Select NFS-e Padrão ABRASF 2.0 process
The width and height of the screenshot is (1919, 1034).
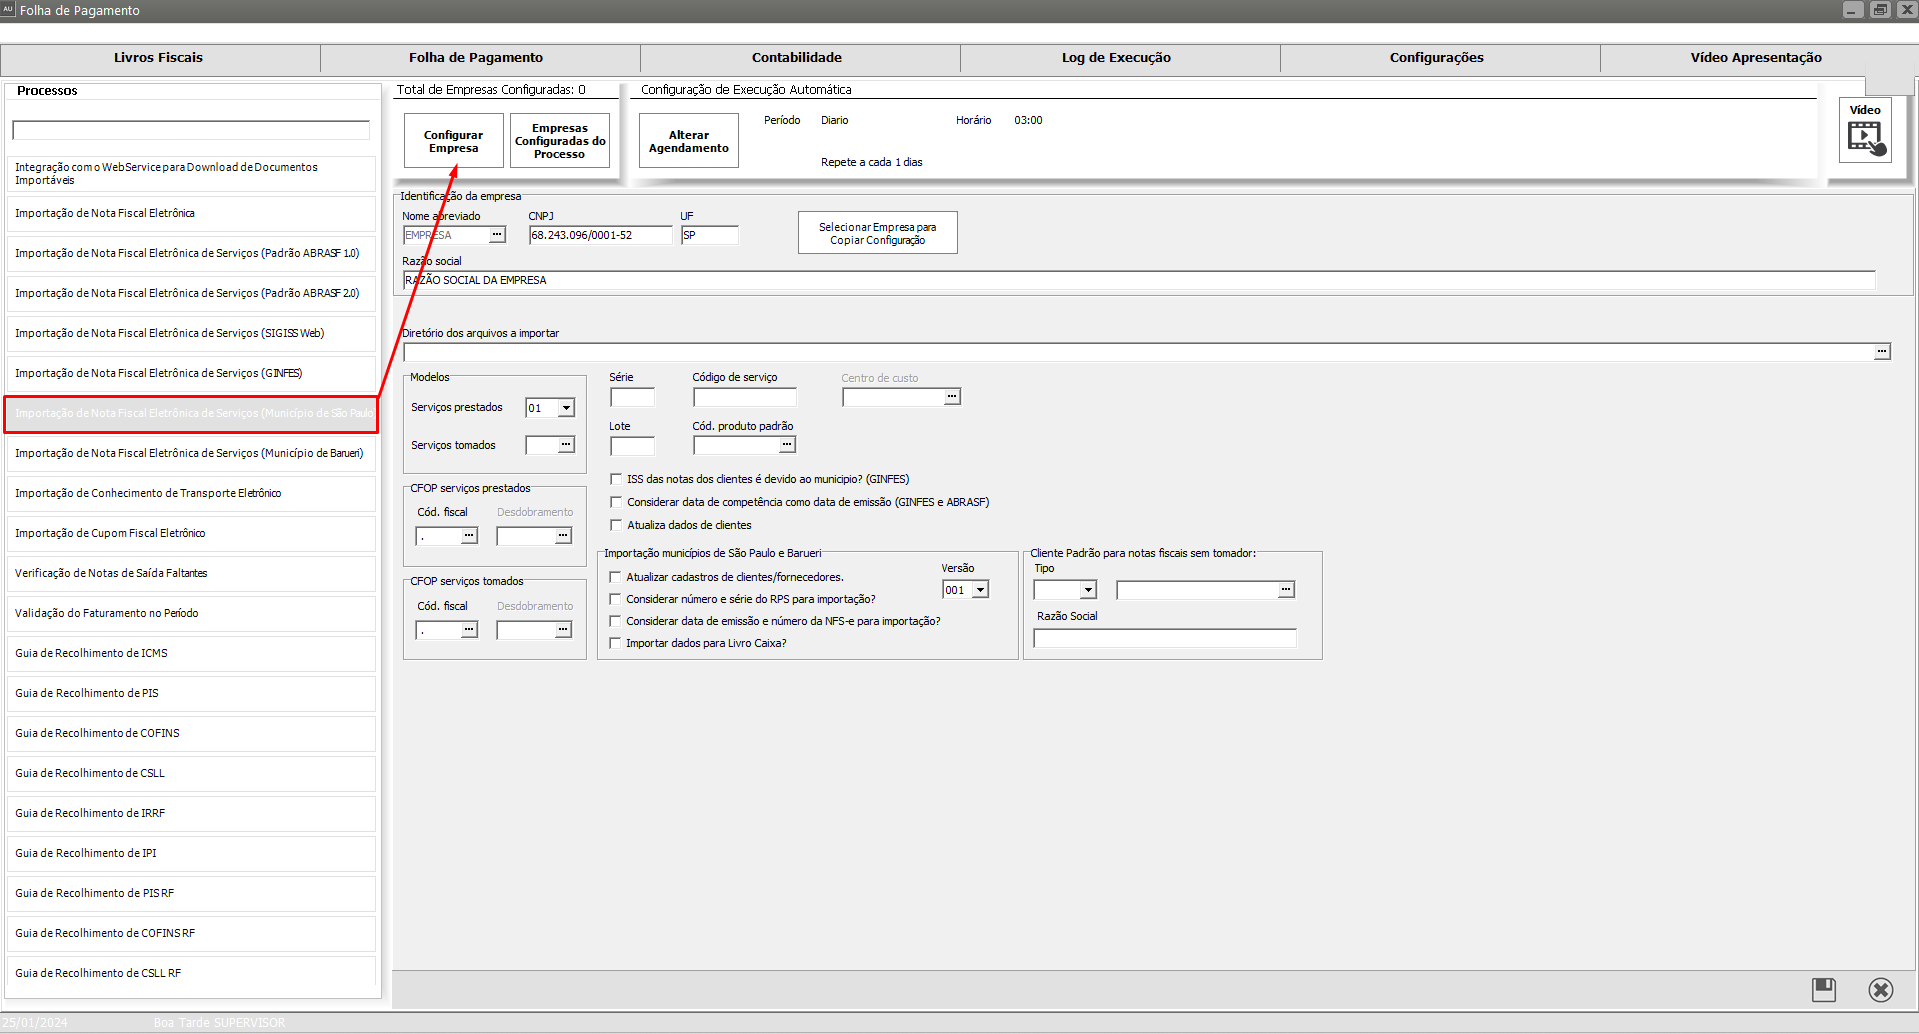coord(191,294)
